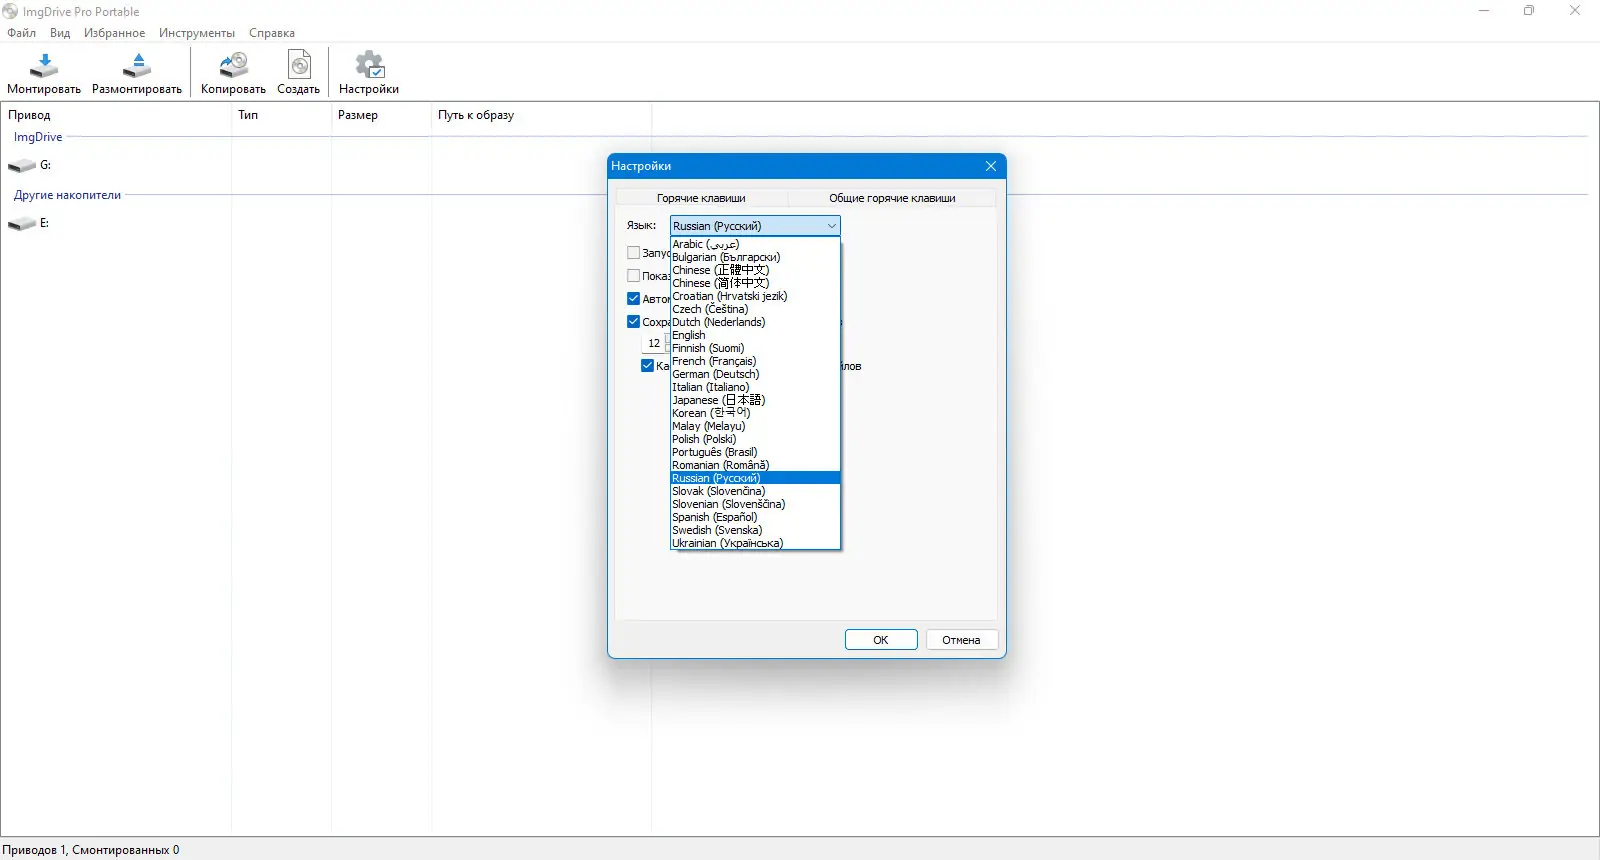1600x860 pixels.
Task: Pick Croatian (Hrvatski jezik) language
Action: tap(755, 296)
